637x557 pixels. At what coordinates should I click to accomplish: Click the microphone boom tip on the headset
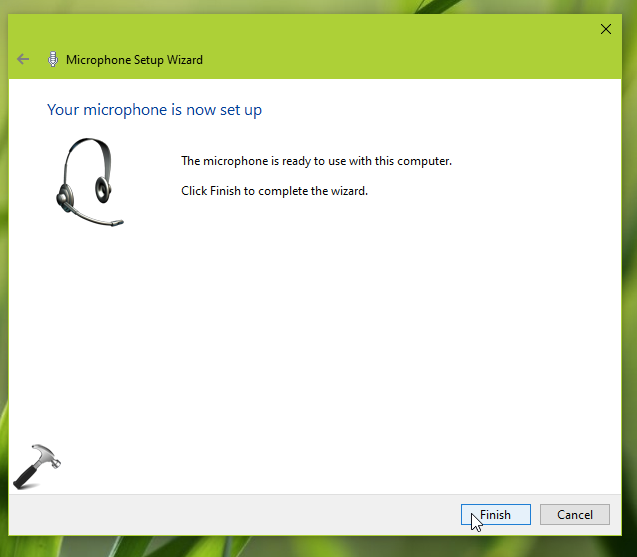(116, 221)
